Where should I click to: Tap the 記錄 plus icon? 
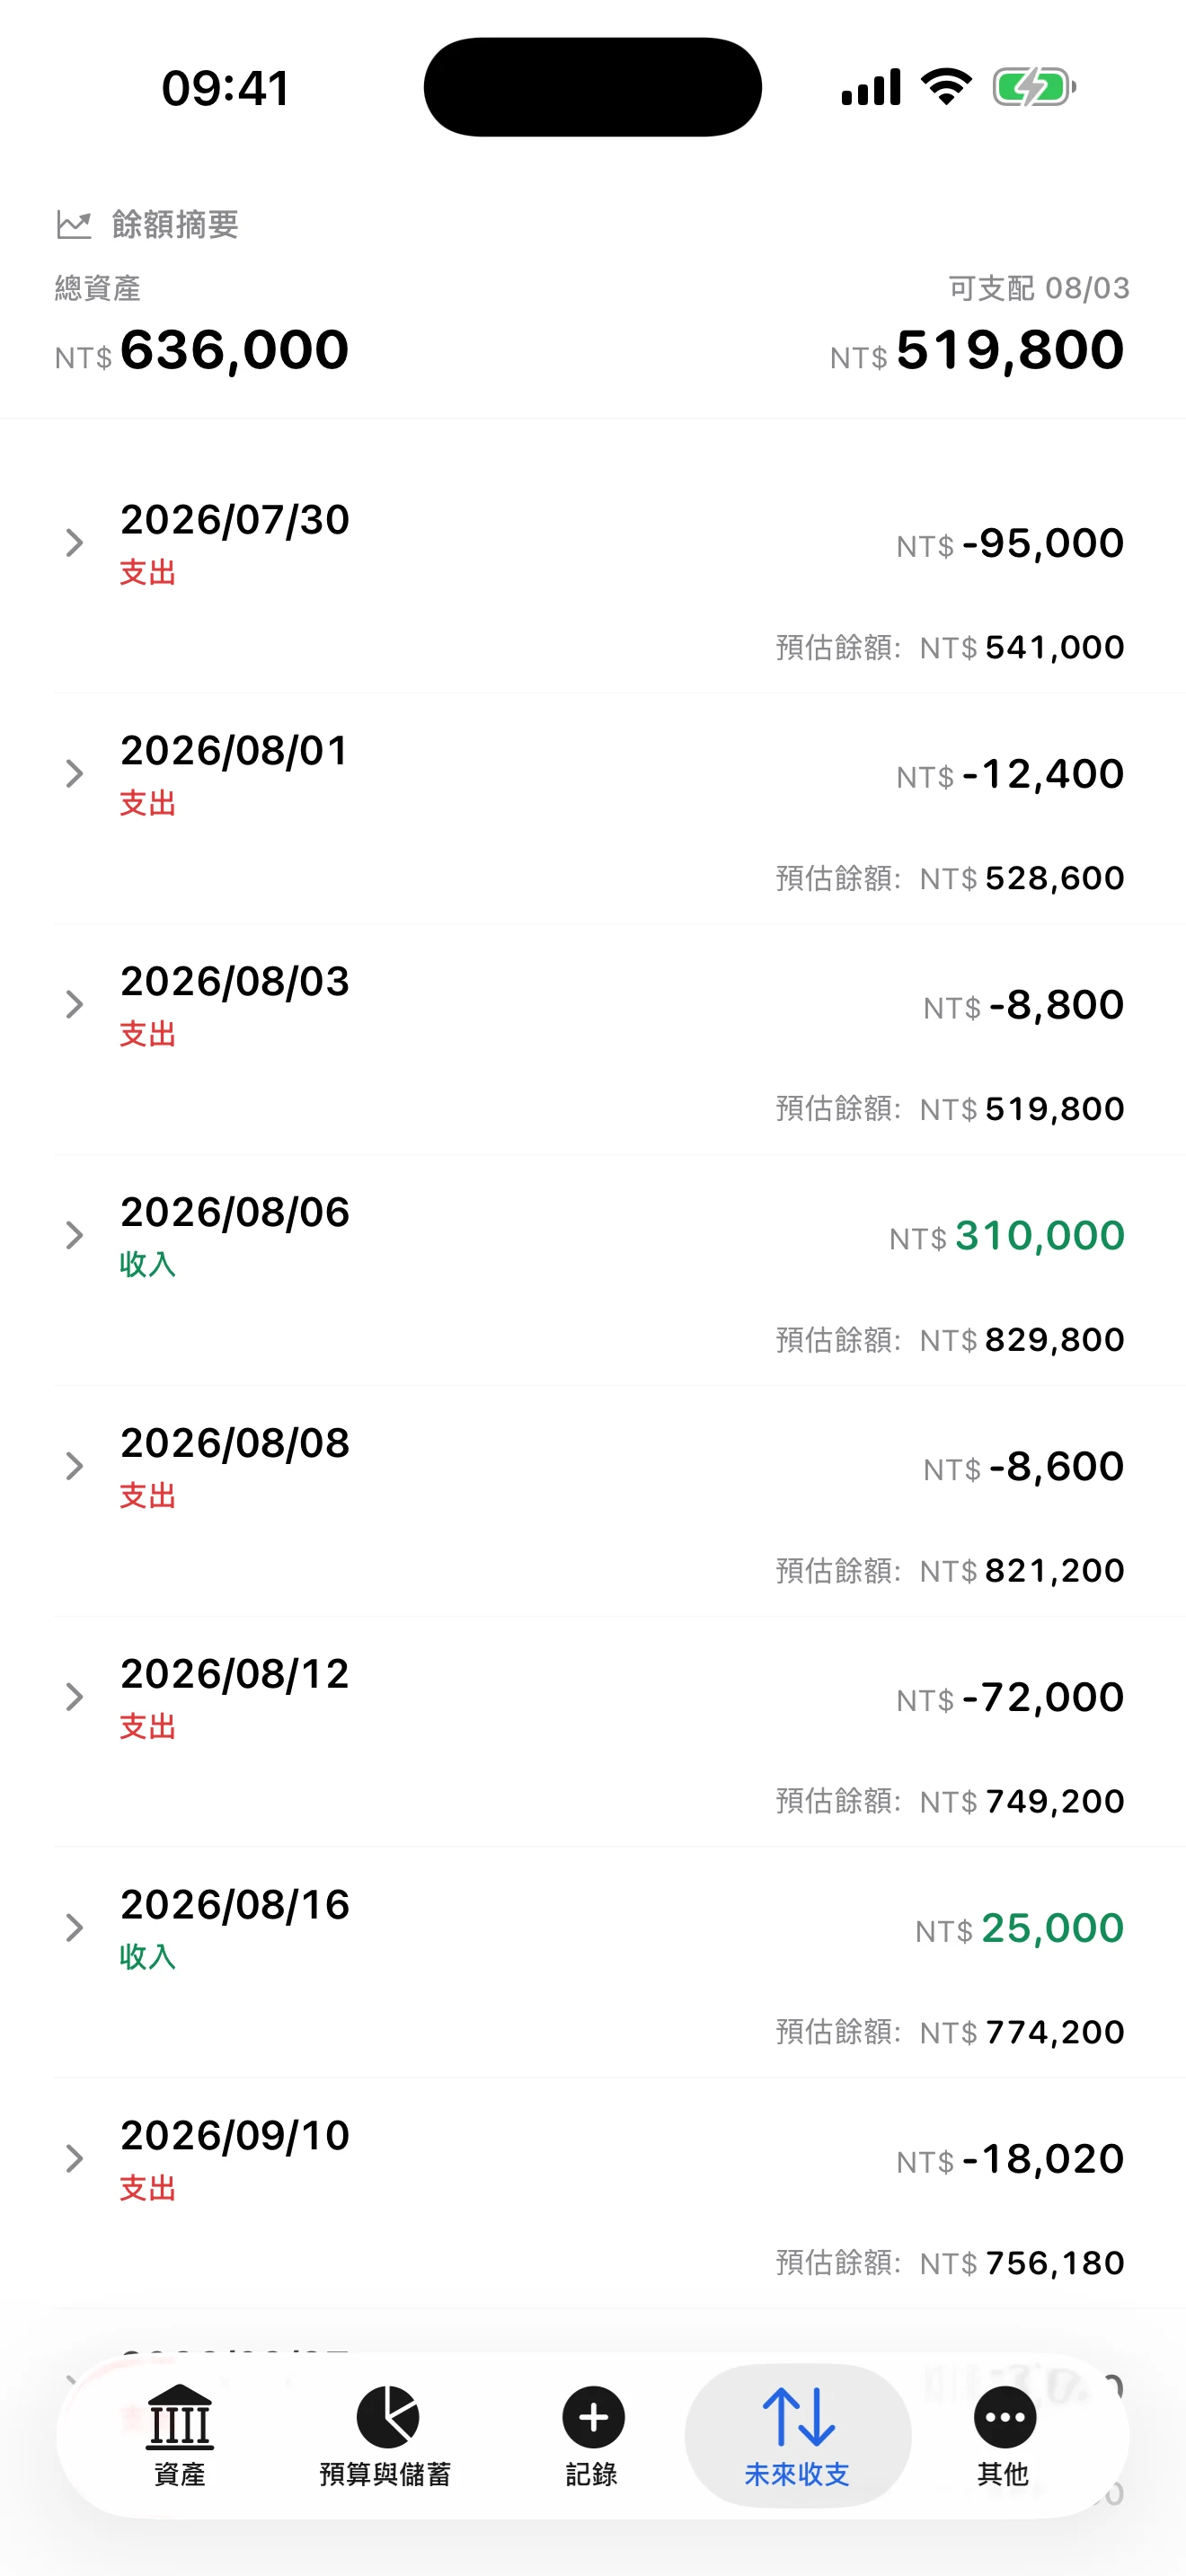click(x=593, y=2418)
